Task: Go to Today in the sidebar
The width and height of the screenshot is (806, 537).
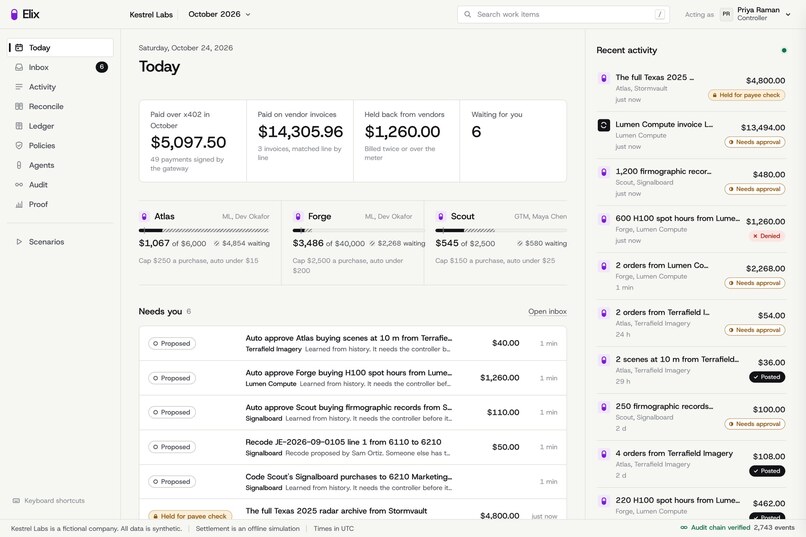Action: click(x=61, y=48)
